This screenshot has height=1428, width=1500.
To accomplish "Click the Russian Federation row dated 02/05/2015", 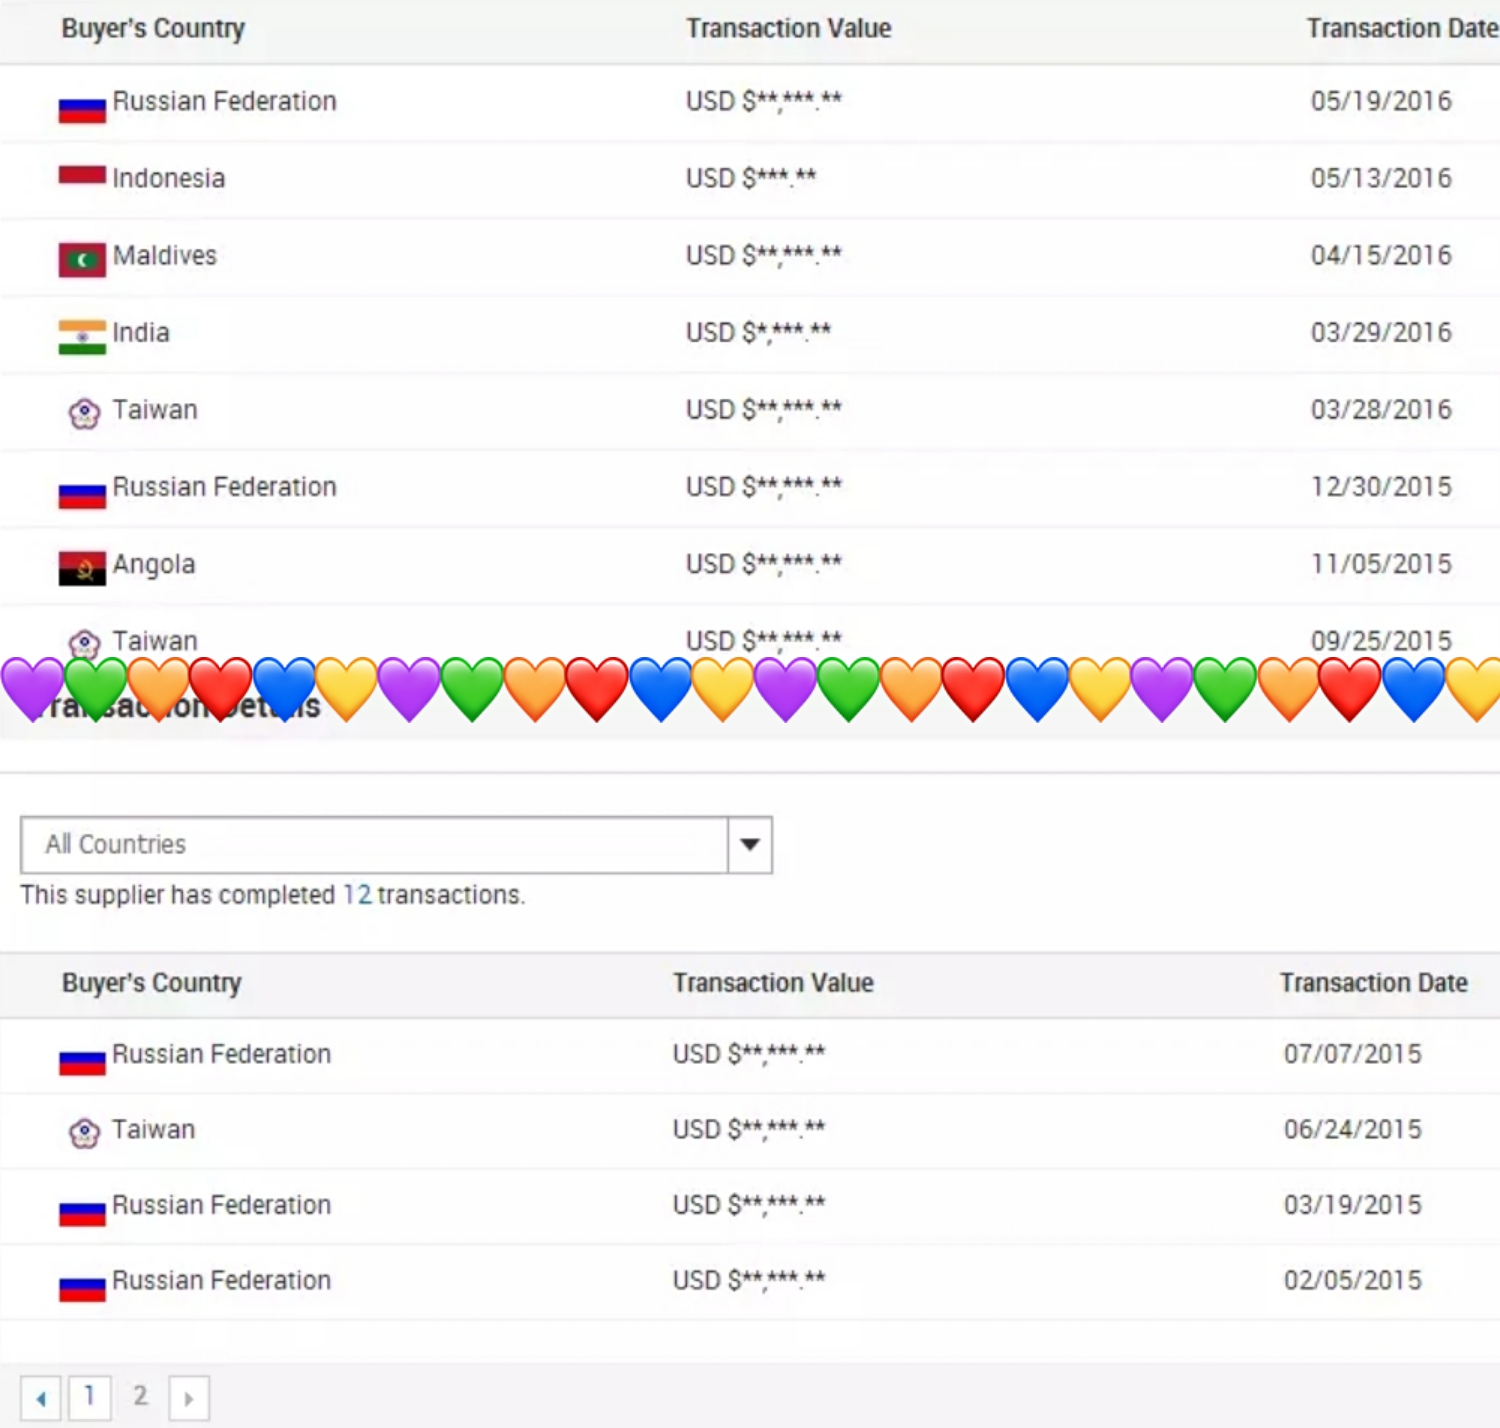I will point(221,1281).
